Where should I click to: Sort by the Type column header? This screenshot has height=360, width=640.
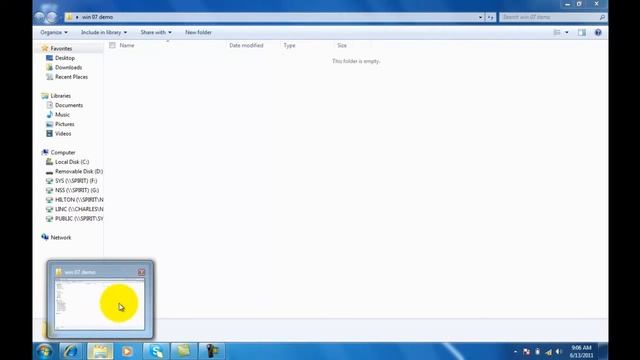(x=289, y=45)
